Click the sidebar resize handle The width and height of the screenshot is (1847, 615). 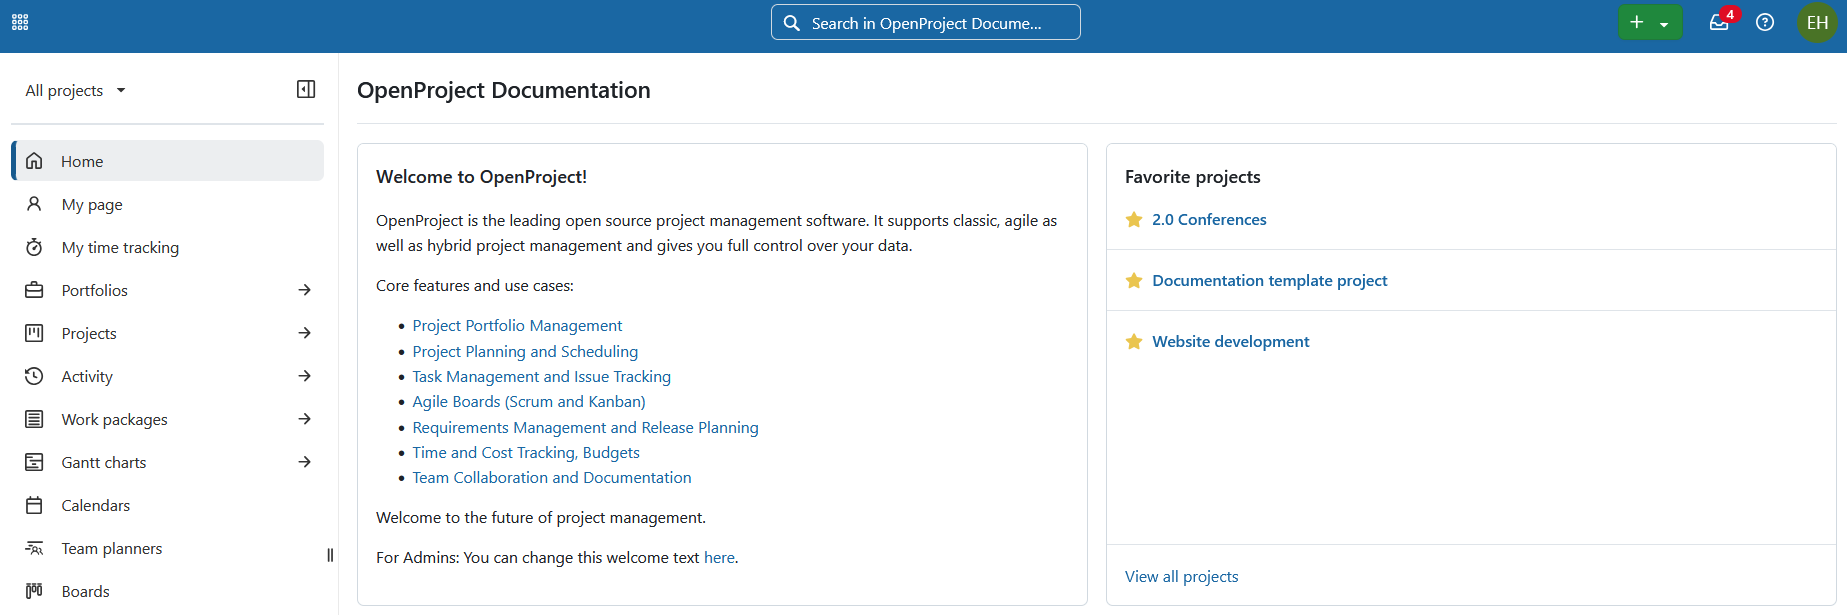coord(330,555)
